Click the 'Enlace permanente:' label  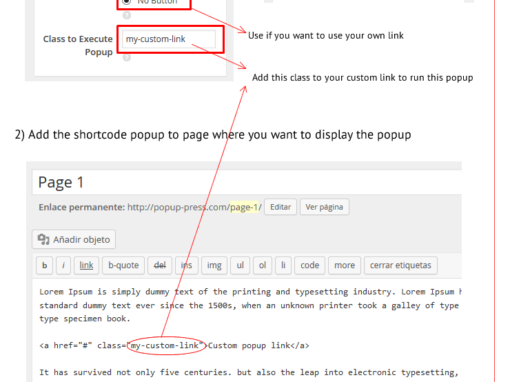[x=82, y=207]
